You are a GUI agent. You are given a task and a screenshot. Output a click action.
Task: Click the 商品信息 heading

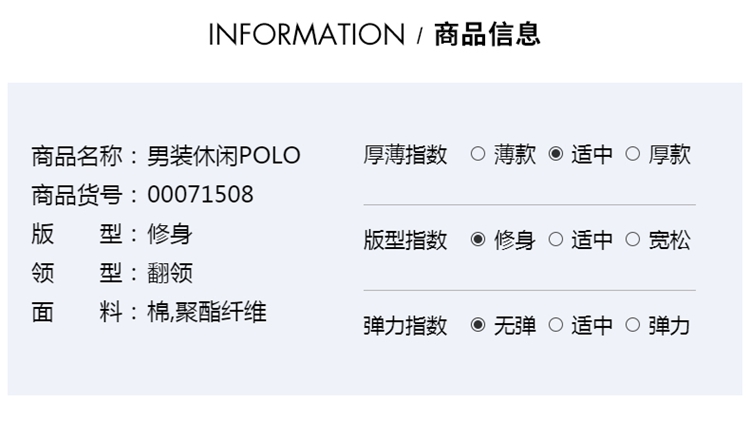[487, 35]
